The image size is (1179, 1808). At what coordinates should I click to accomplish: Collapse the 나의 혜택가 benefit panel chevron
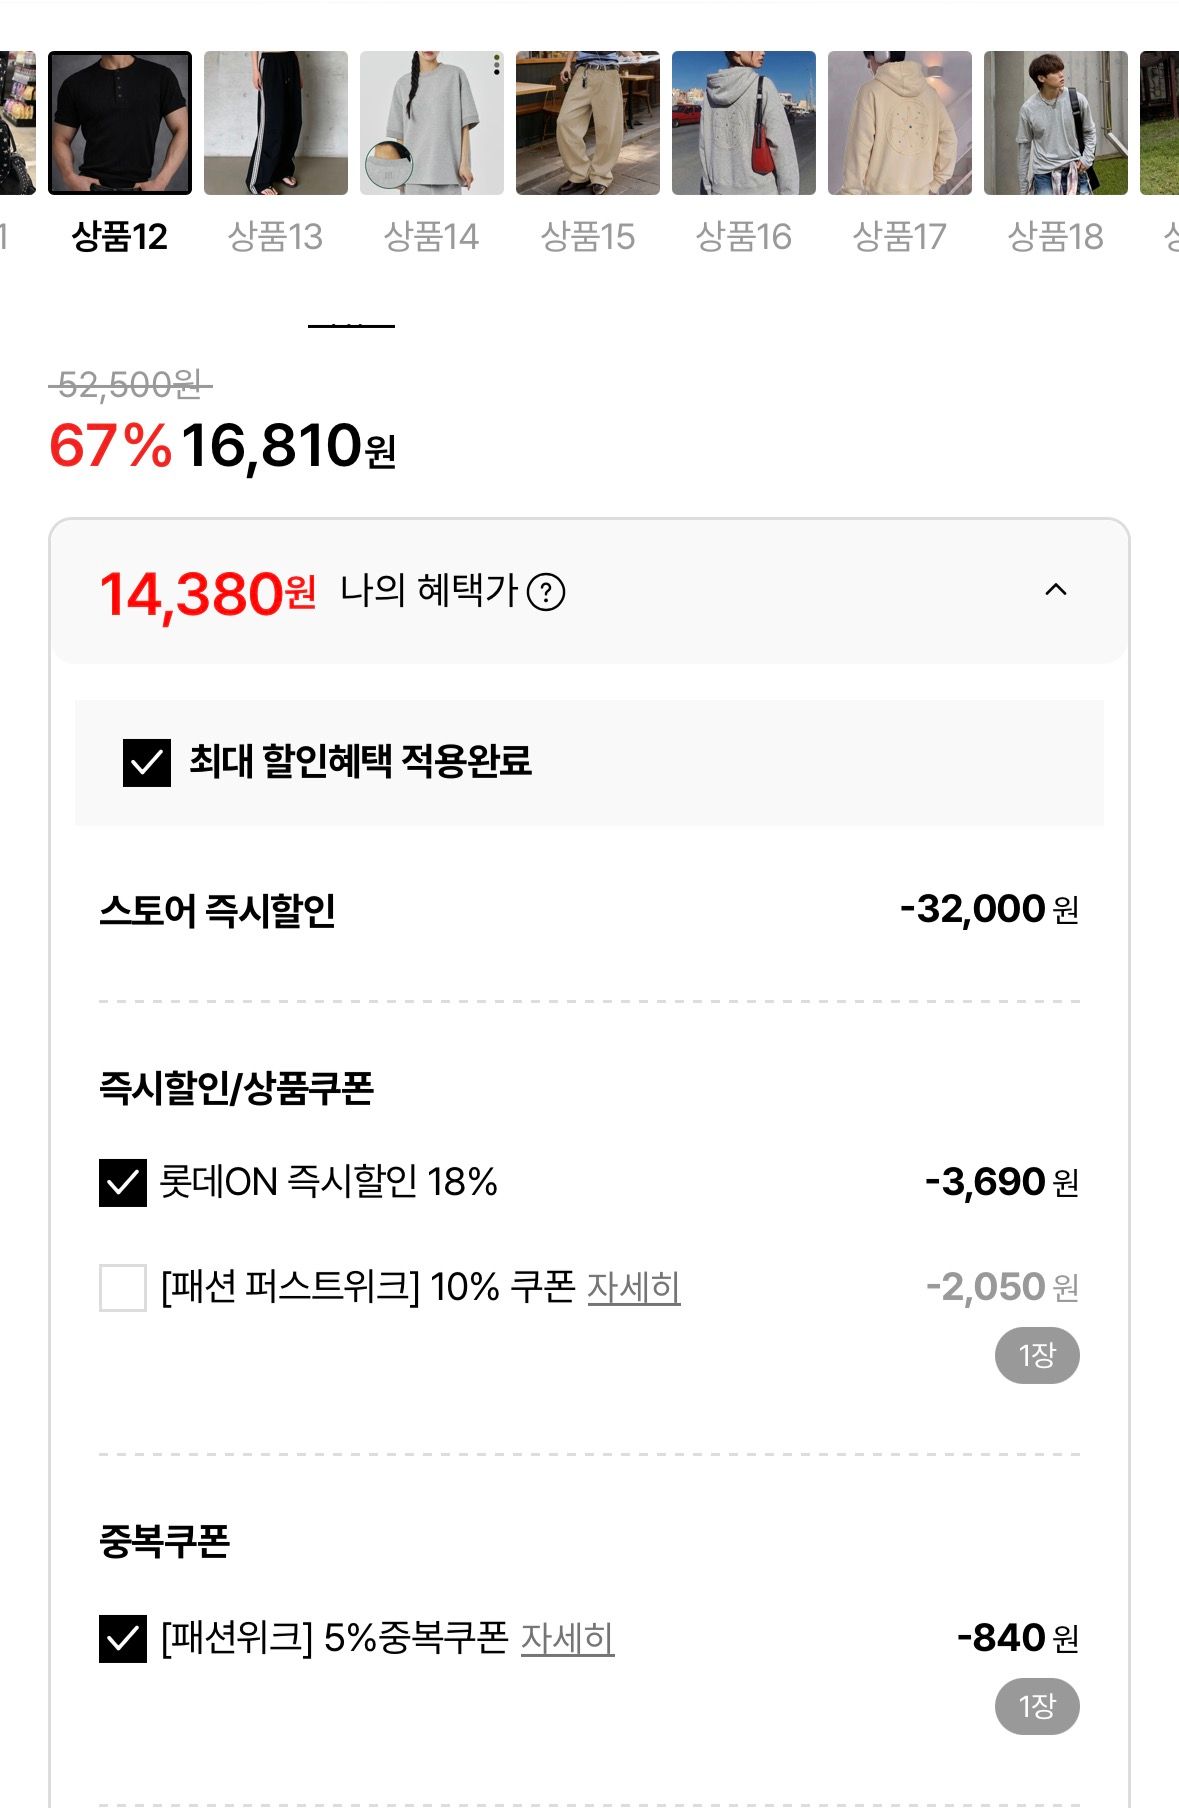point(1055,590)
